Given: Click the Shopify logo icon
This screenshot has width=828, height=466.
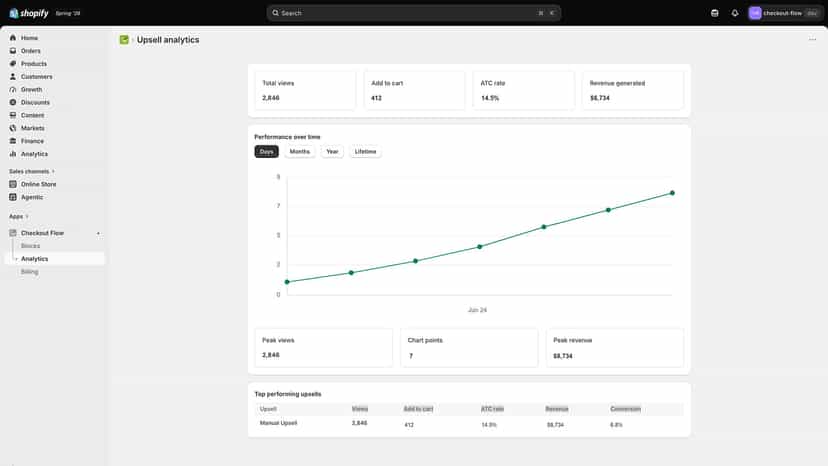Looking at the screenshot, I should 14,13.
